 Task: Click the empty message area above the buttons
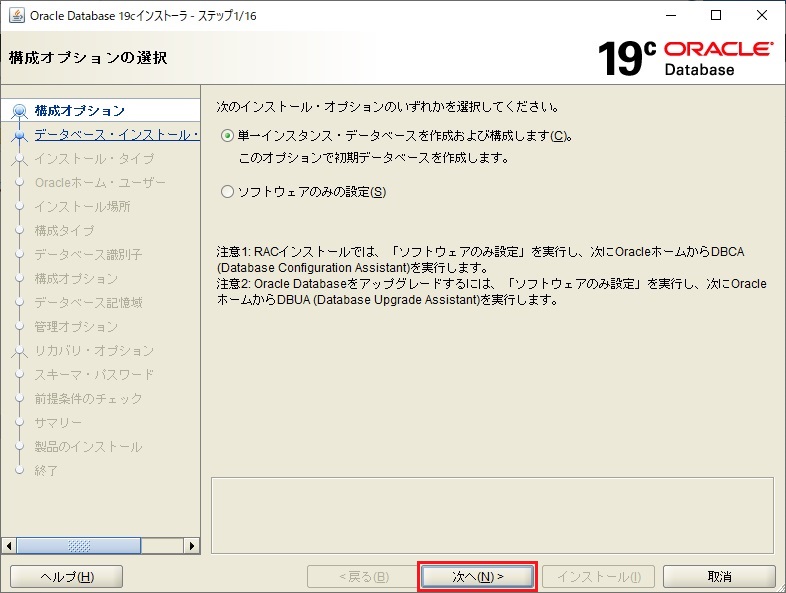pos(492,515)
